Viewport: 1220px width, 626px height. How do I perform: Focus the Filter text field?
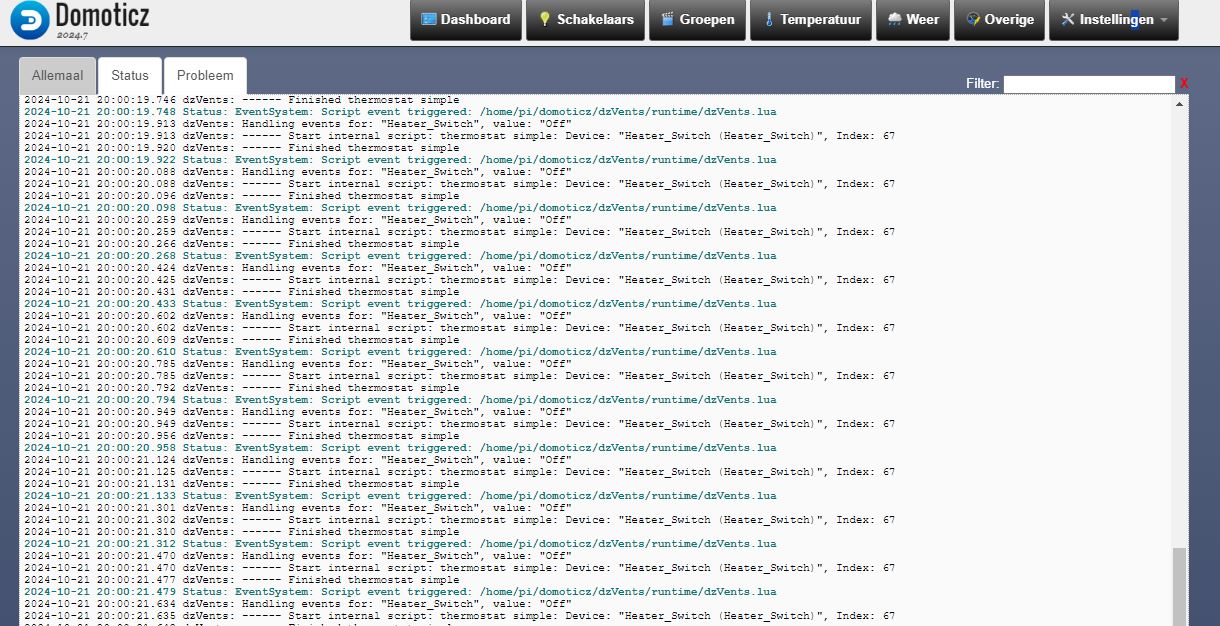pos(1089,84)
